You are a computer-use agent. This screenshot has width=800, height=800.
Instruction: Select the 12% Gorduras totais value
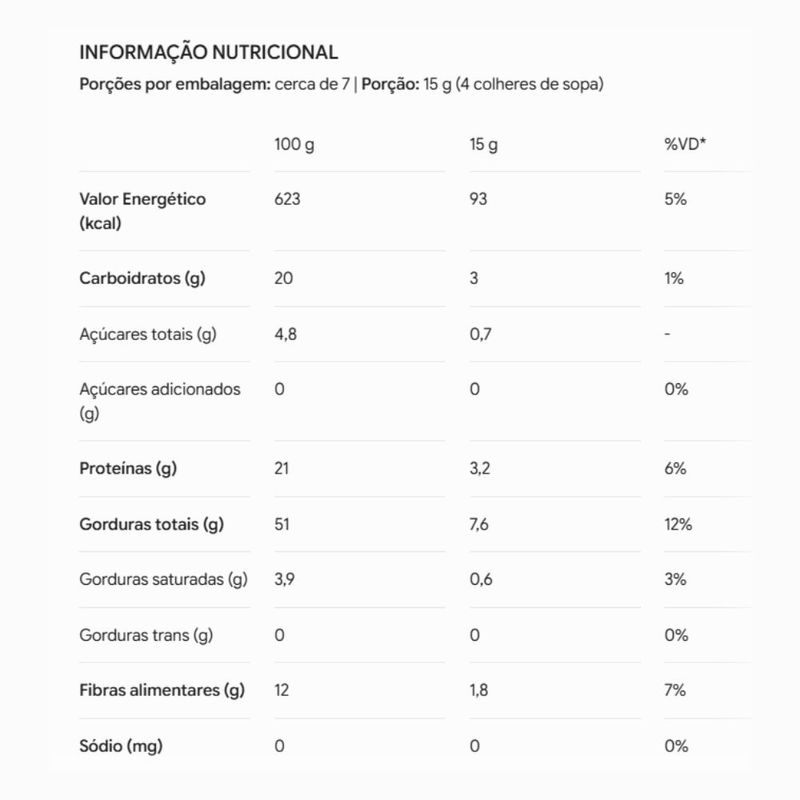(x=678, y=524)
